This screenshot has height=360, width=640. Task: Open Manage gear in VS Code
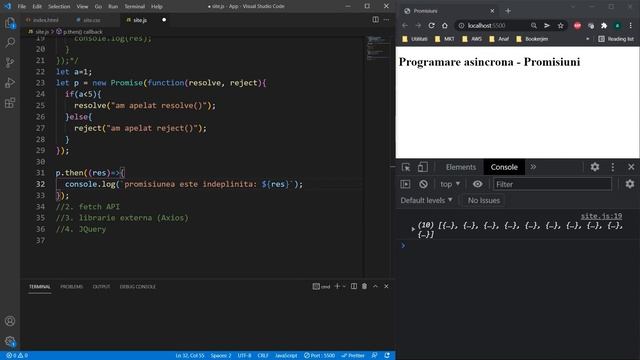tap(10, 341)
